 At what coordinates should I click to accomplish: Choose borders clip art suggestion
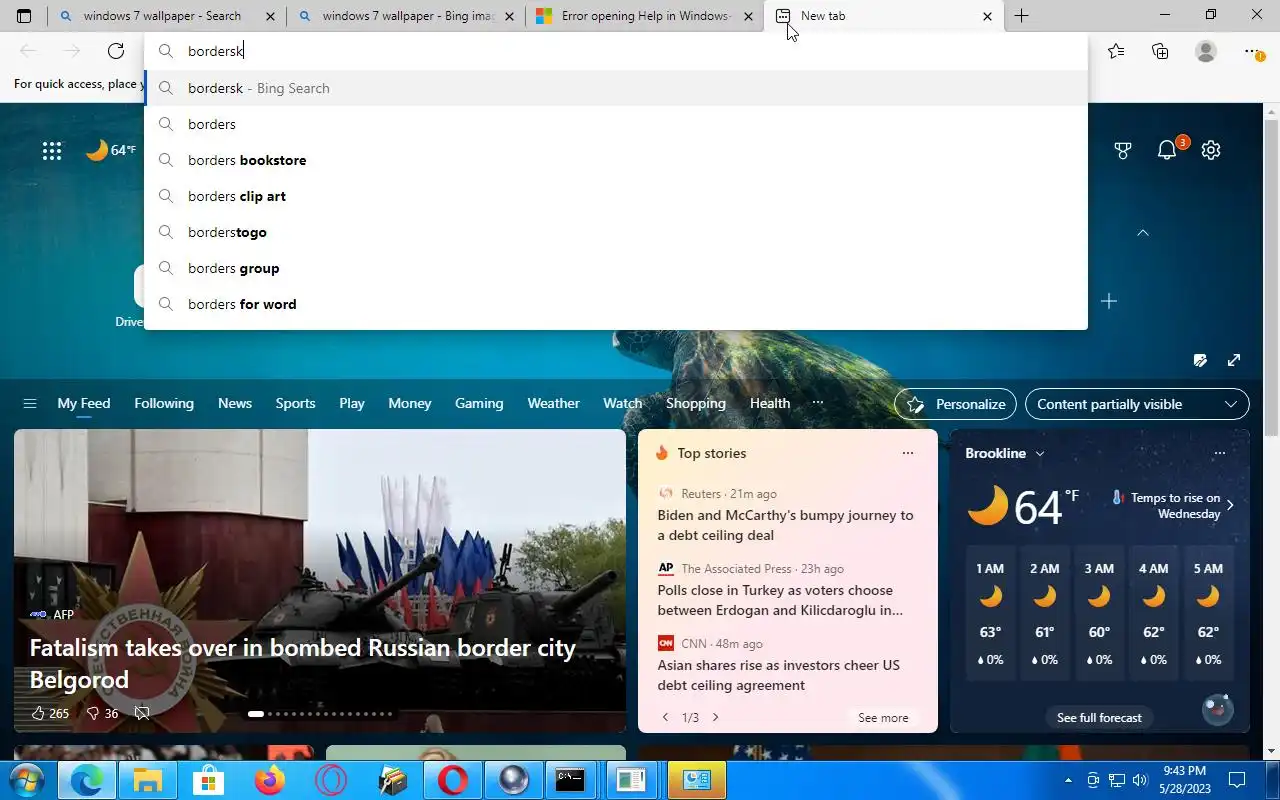616,196
